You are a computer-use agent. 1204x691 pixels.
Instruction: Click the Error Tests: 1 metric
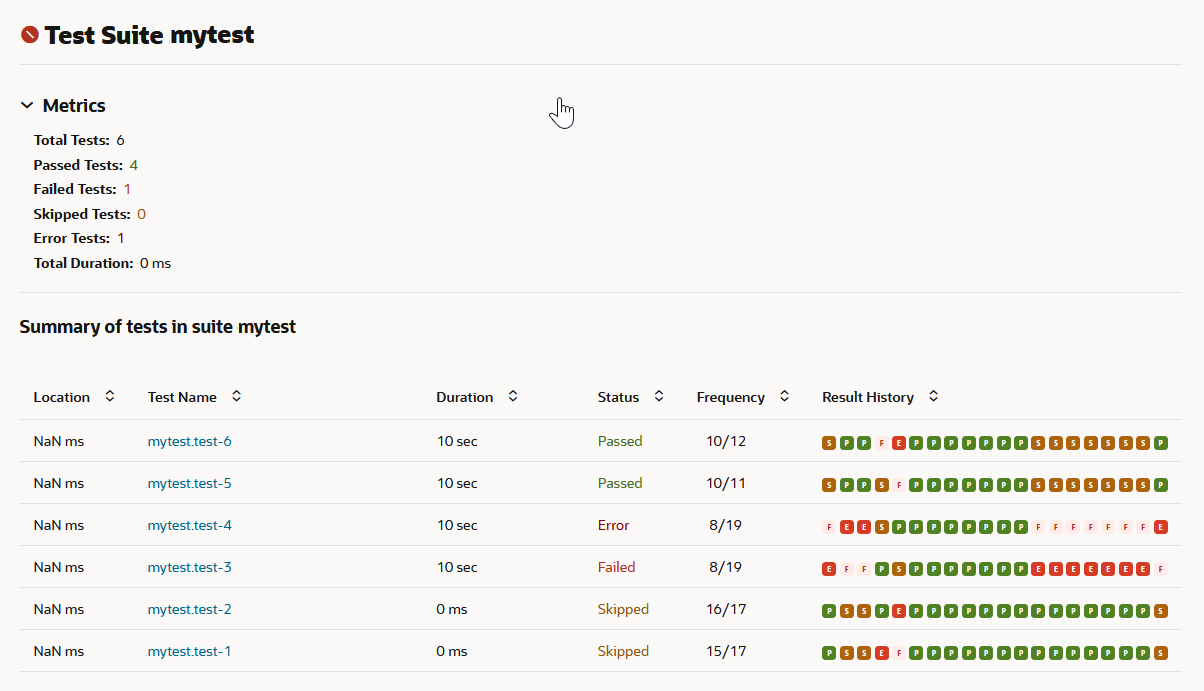(x=79, y=238)
